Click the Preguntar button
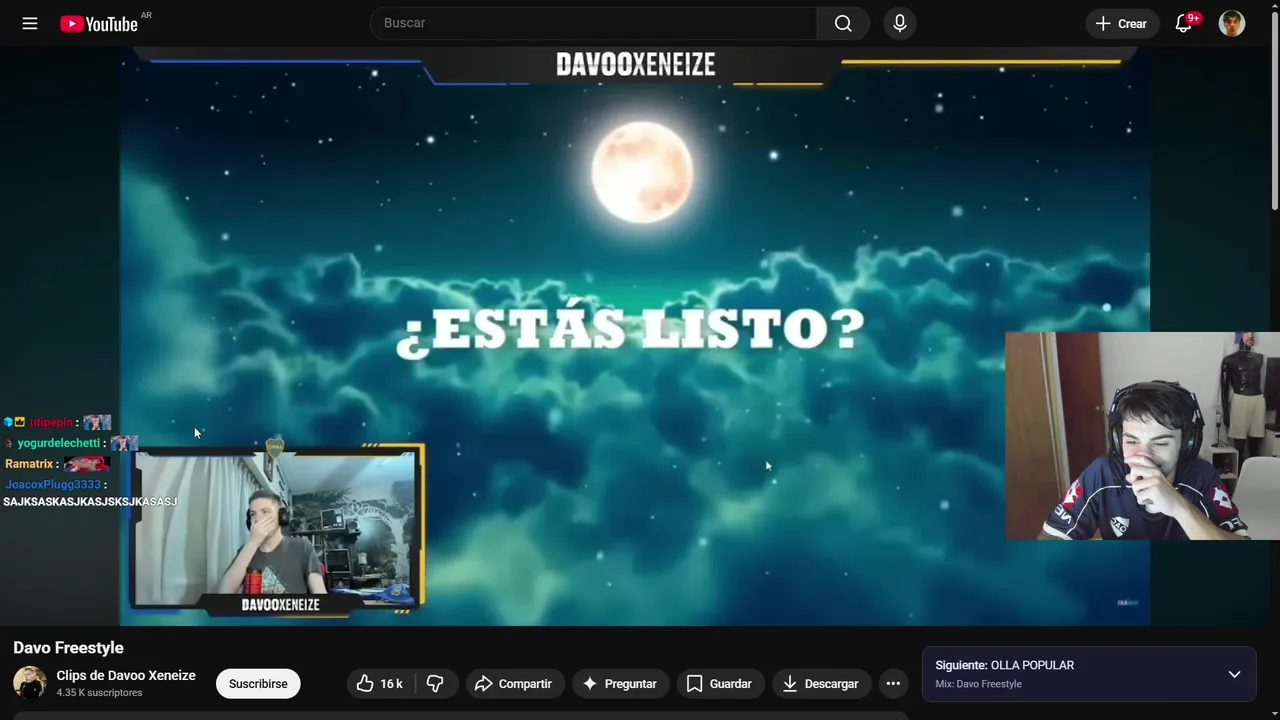The image size is (1280, 720). coord(620,684)
